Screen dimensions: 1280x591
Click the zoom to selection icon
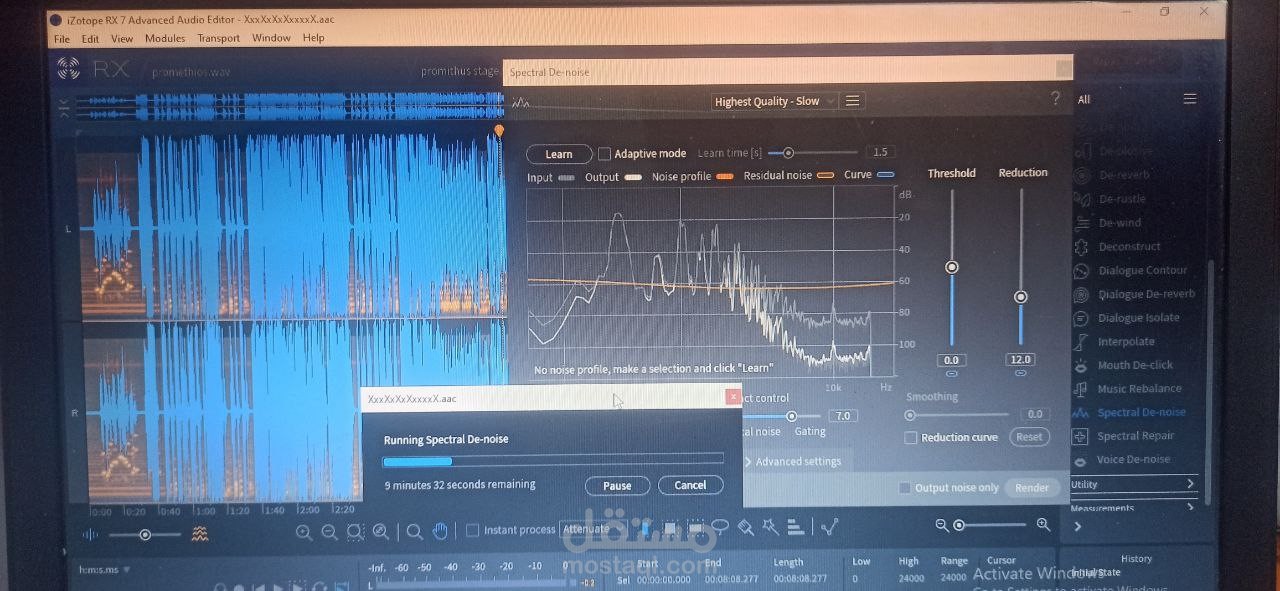tap(355, 533)
